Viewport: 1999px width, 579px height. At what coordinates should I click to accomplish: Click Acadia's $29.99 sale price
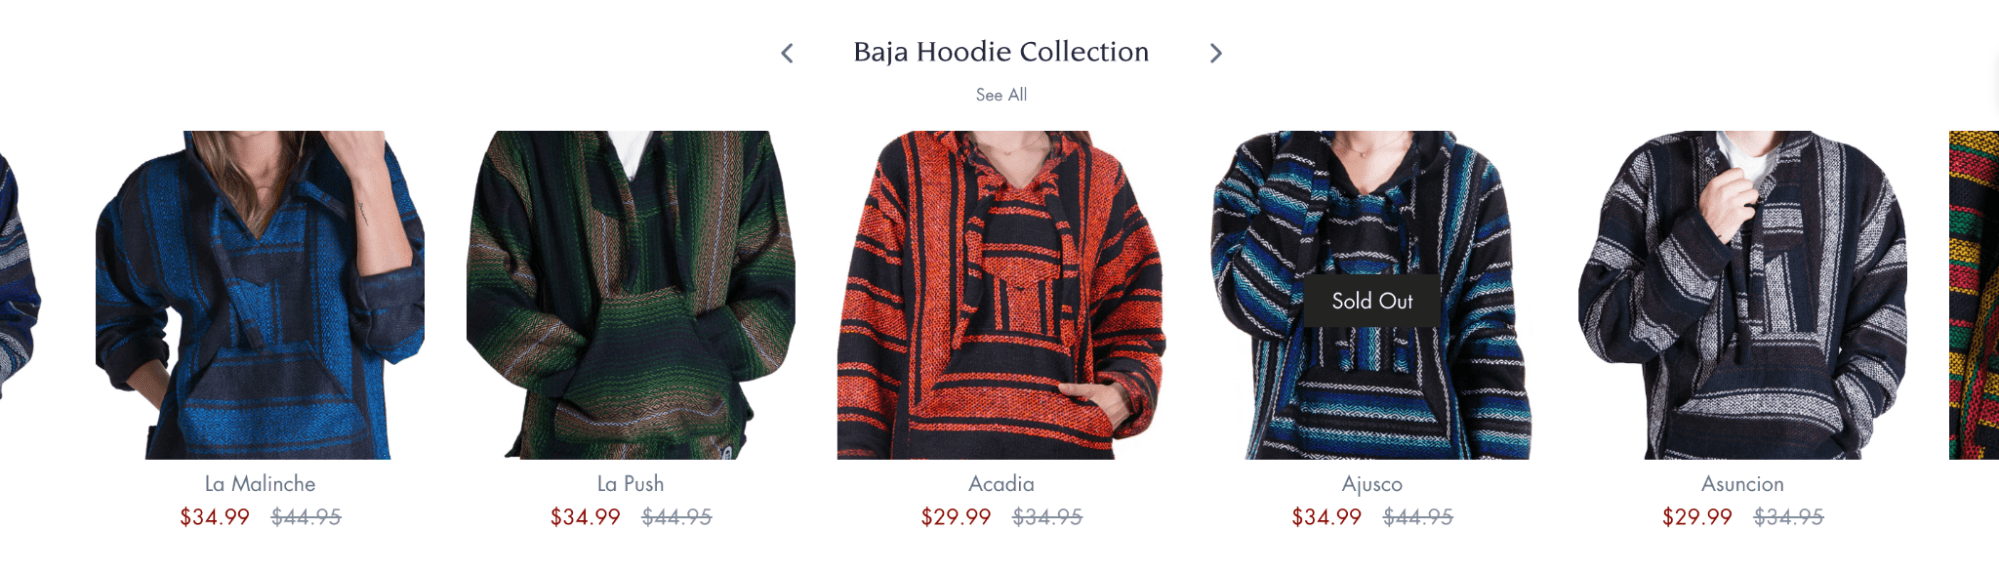pyautogui.click(x=956, y=517)
